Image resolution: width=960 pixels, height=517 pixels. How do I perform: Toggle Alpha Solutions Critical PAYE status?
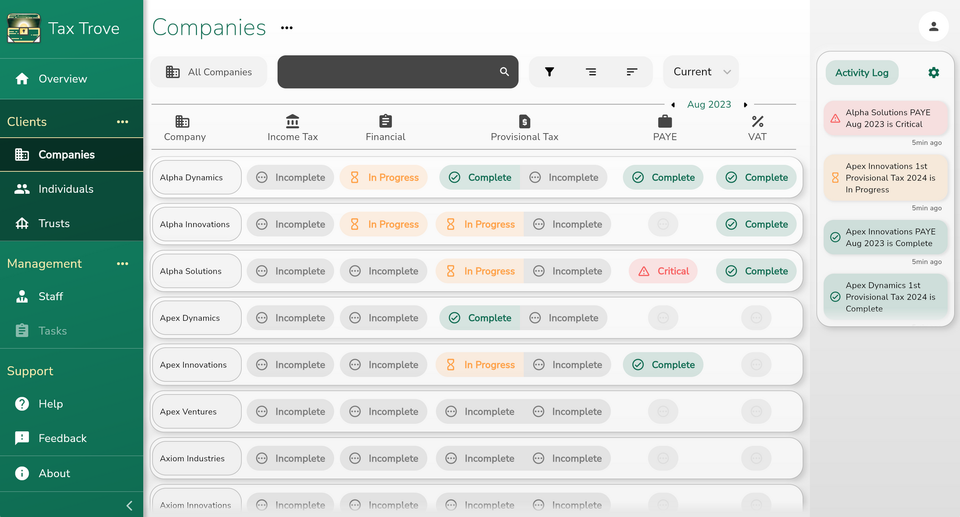[663, 271]
